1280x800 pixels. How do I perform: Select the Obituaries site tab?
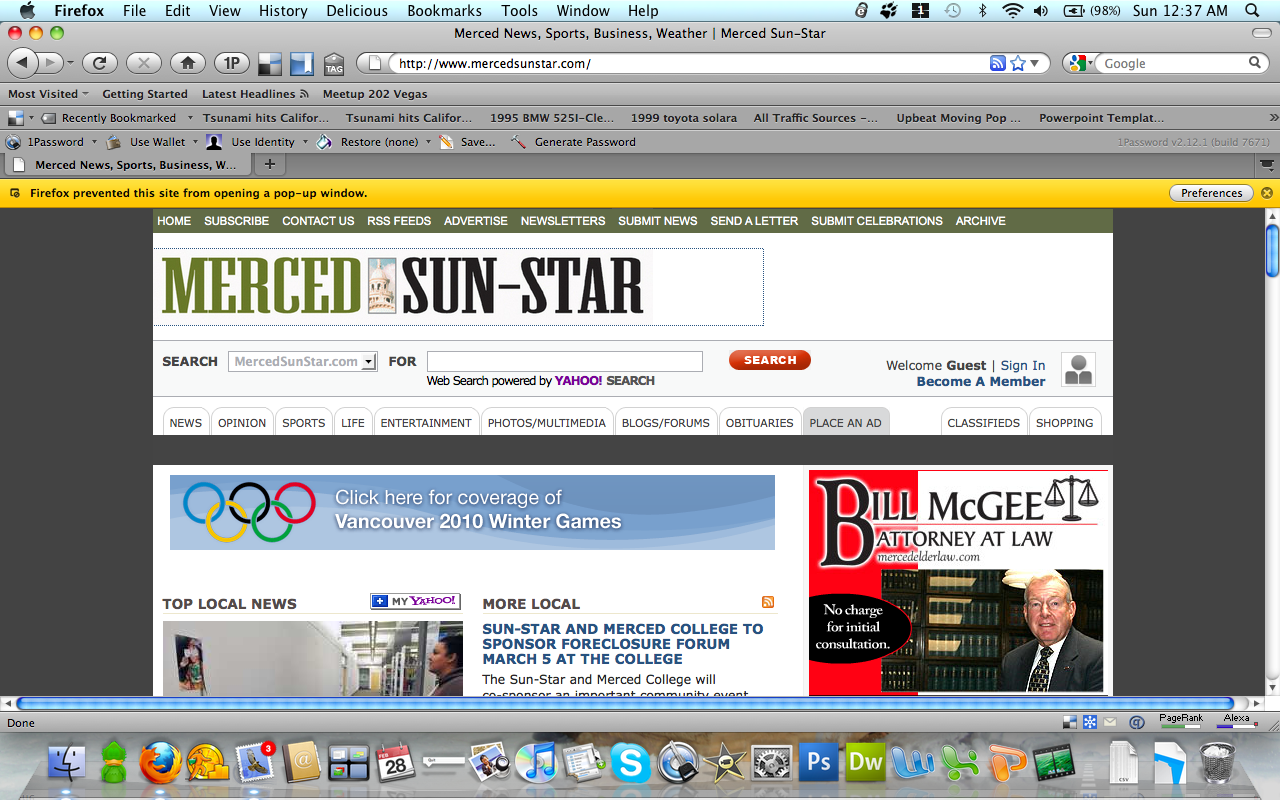click(759, 422)
